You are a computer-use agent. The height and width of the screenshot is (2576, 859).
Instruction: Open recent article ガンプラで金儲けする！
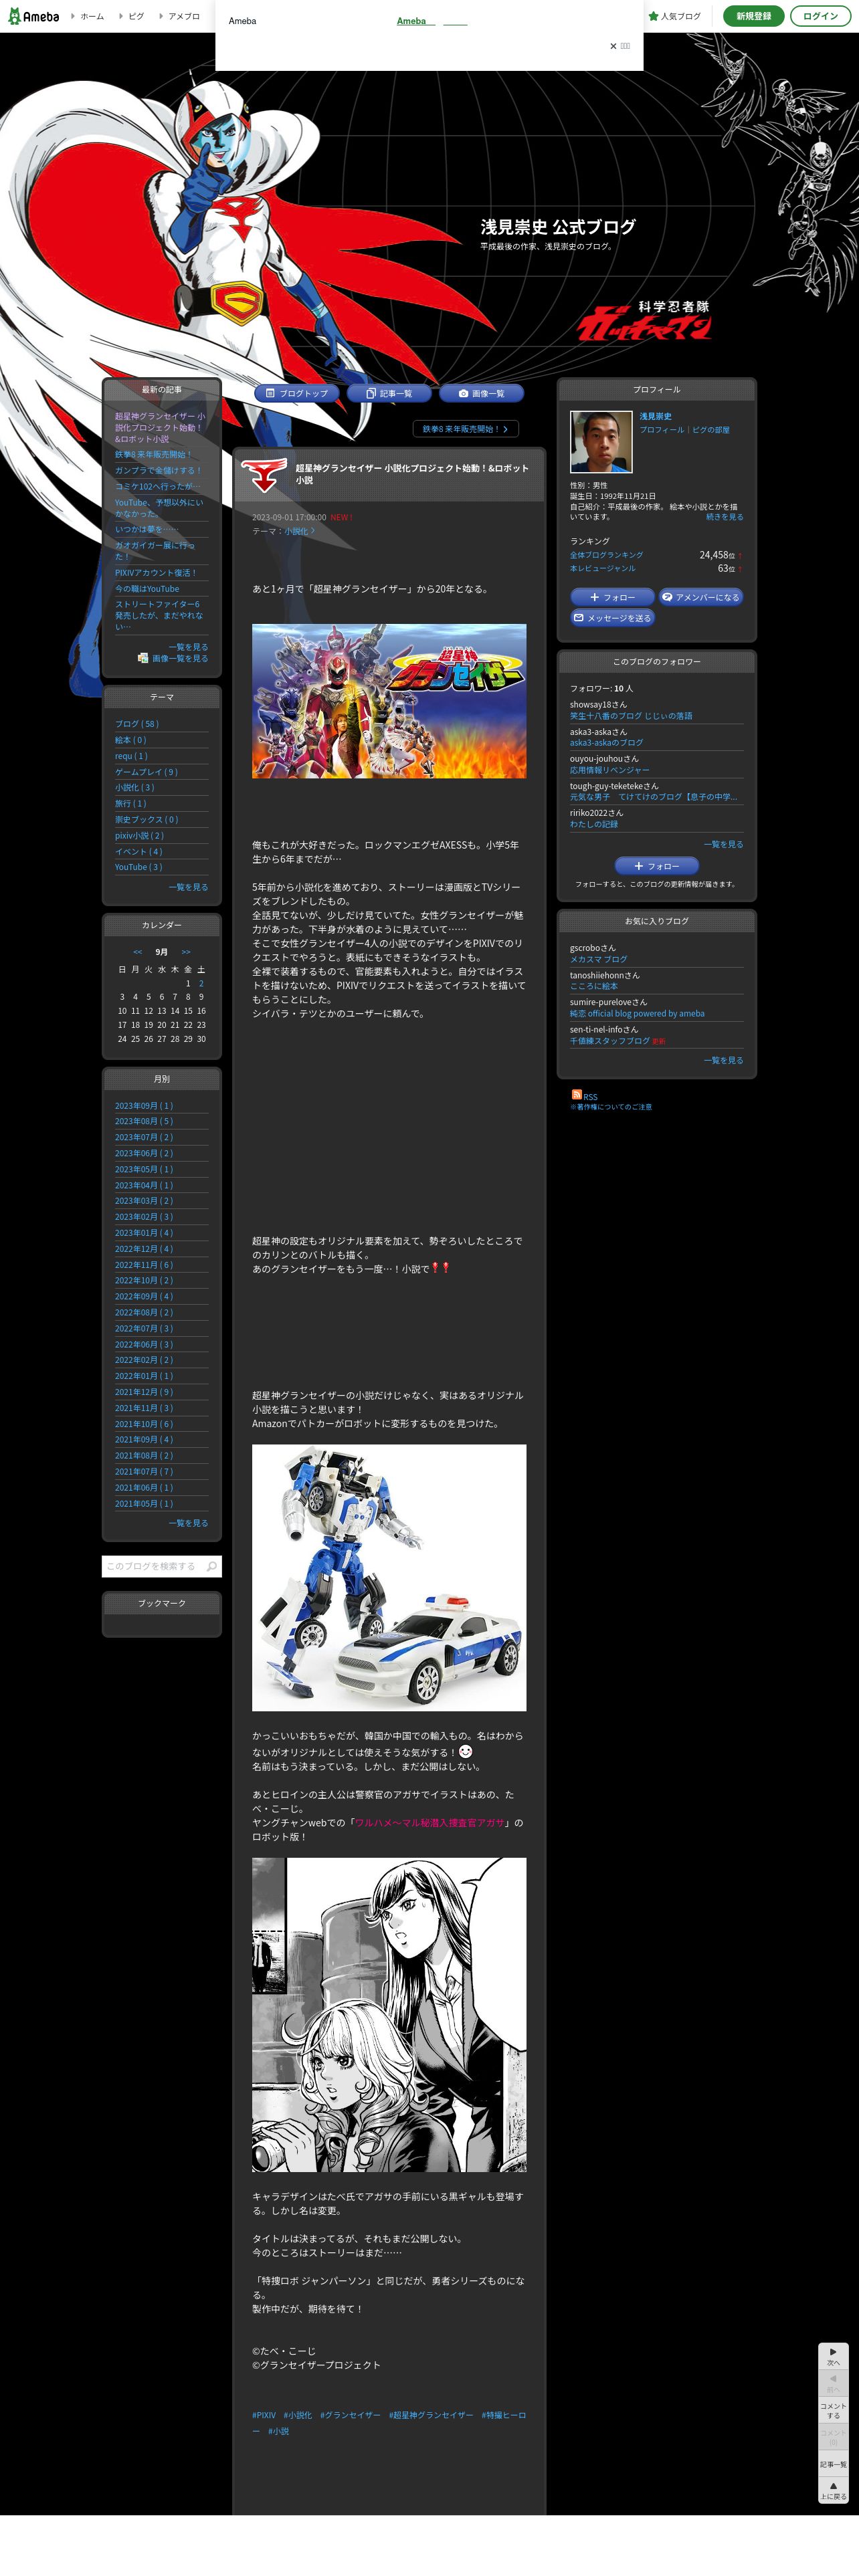(x=158, y=470)
